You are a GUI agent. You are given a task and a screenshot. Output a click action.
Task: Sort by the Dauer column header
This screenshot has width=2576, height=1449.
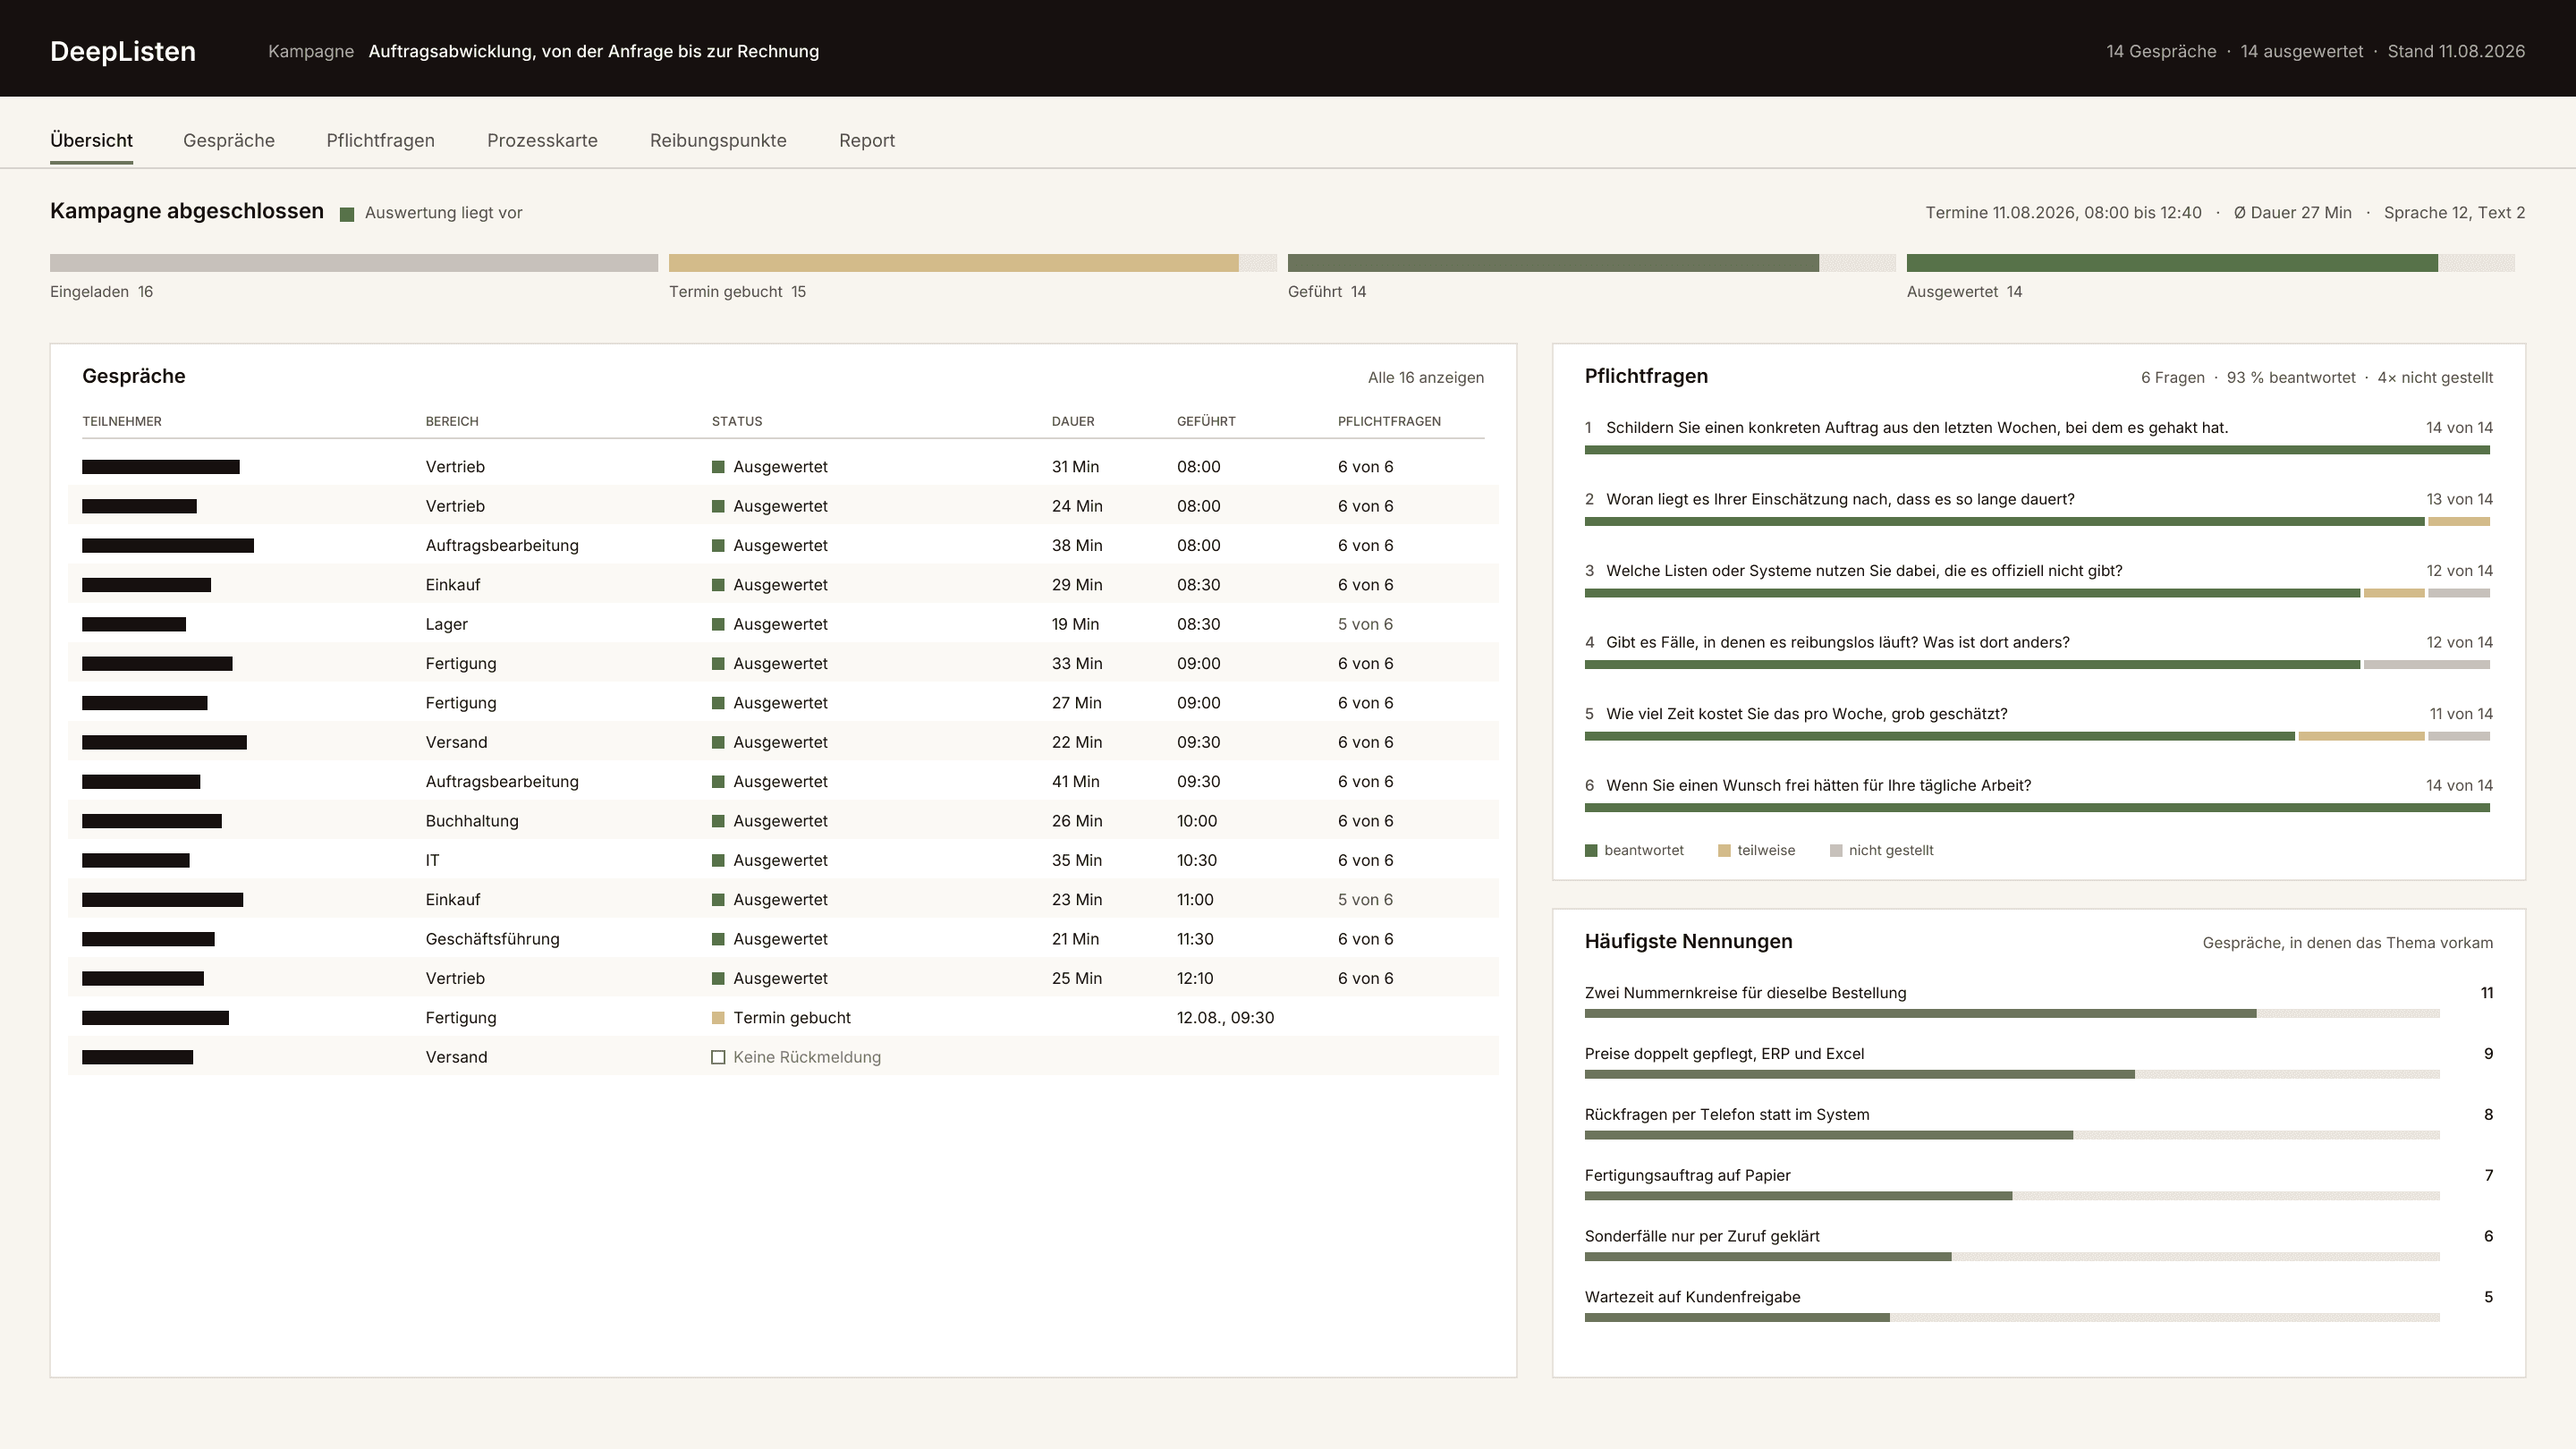[x=1073, y=421]
